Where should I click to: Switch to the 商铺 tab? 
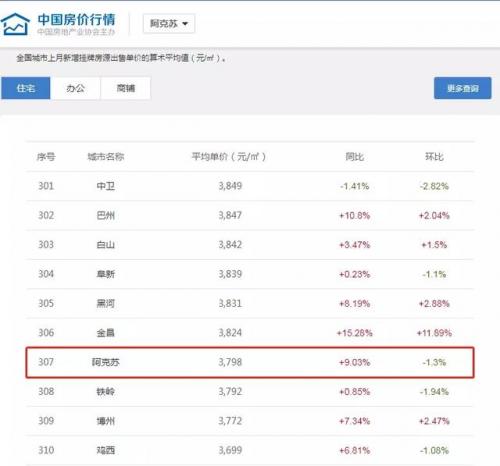pyautogui.click(x=126, y=88)
